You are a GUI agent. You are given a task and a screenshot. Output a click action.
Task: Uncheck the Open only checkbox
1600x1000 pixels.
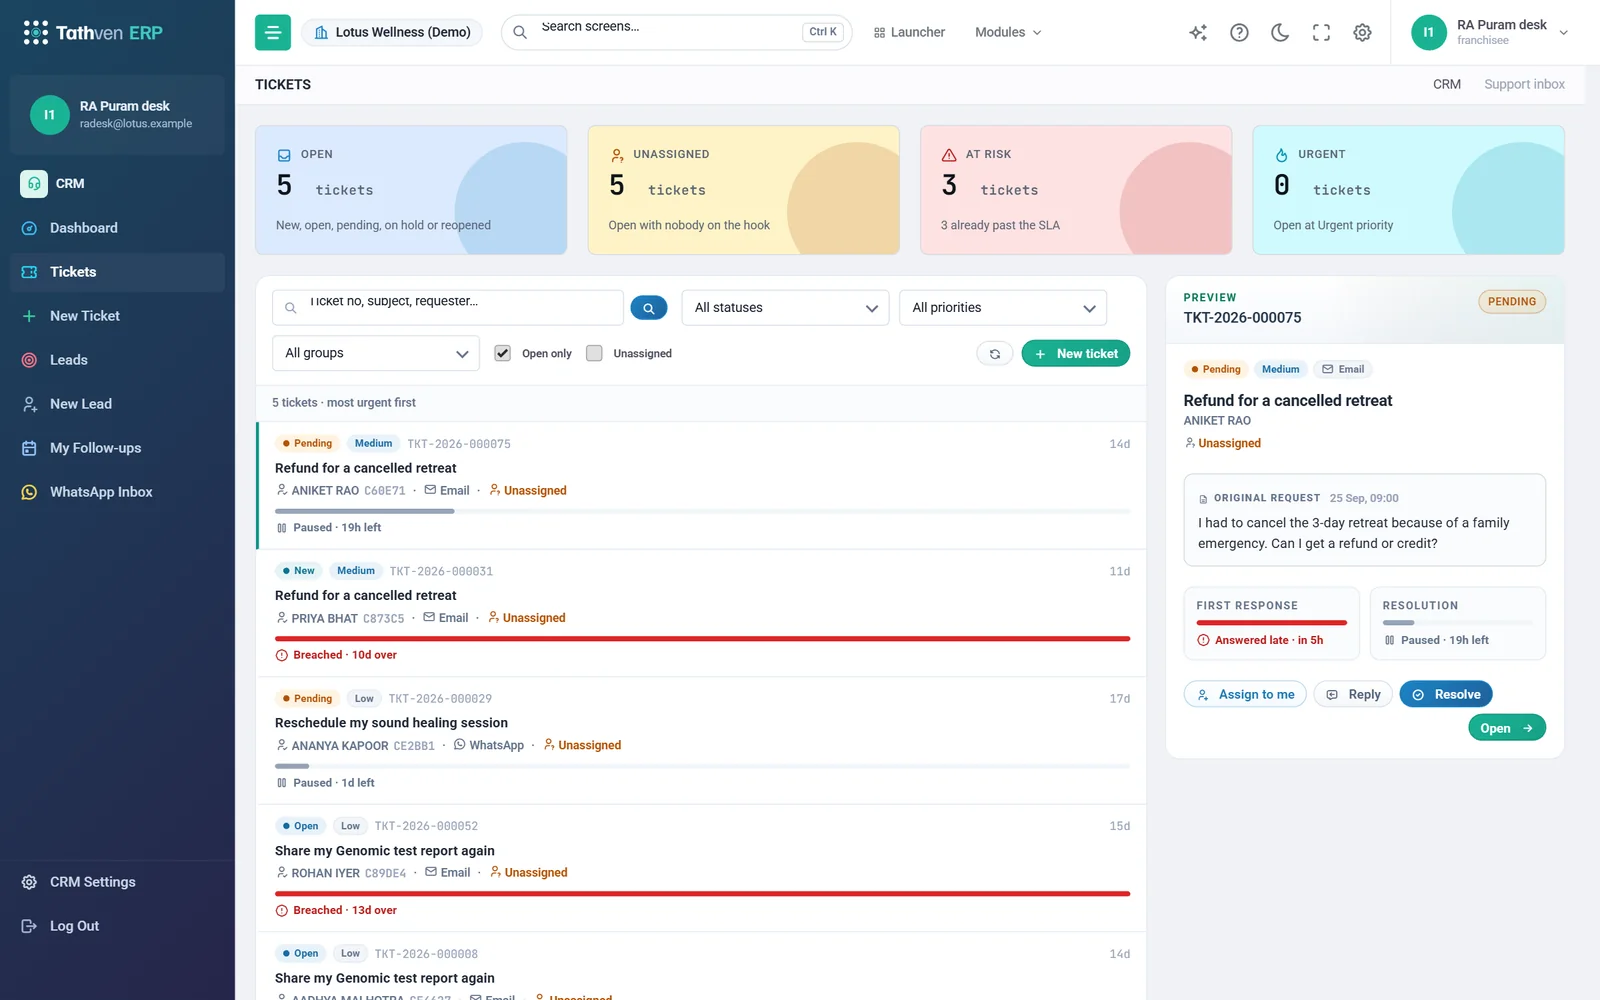(503, 353)
